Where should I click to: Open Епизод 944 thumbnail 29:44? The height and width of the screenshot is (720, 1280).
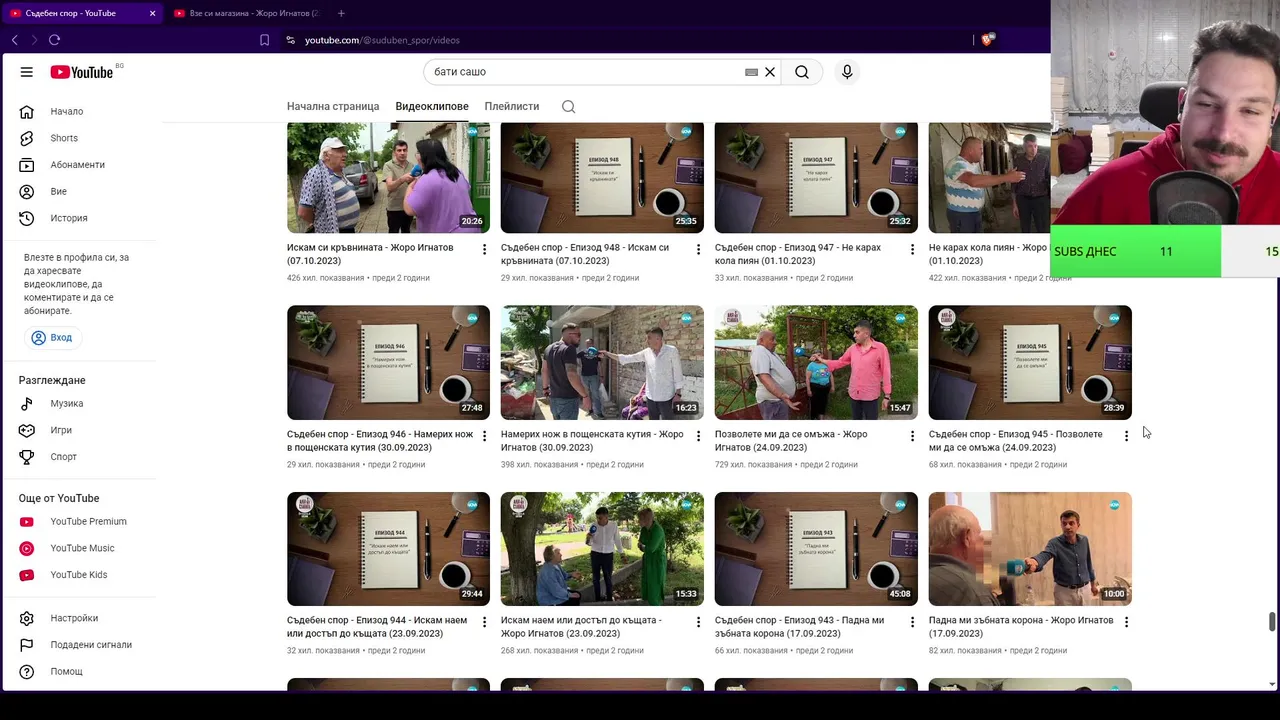tap(388, 549)
